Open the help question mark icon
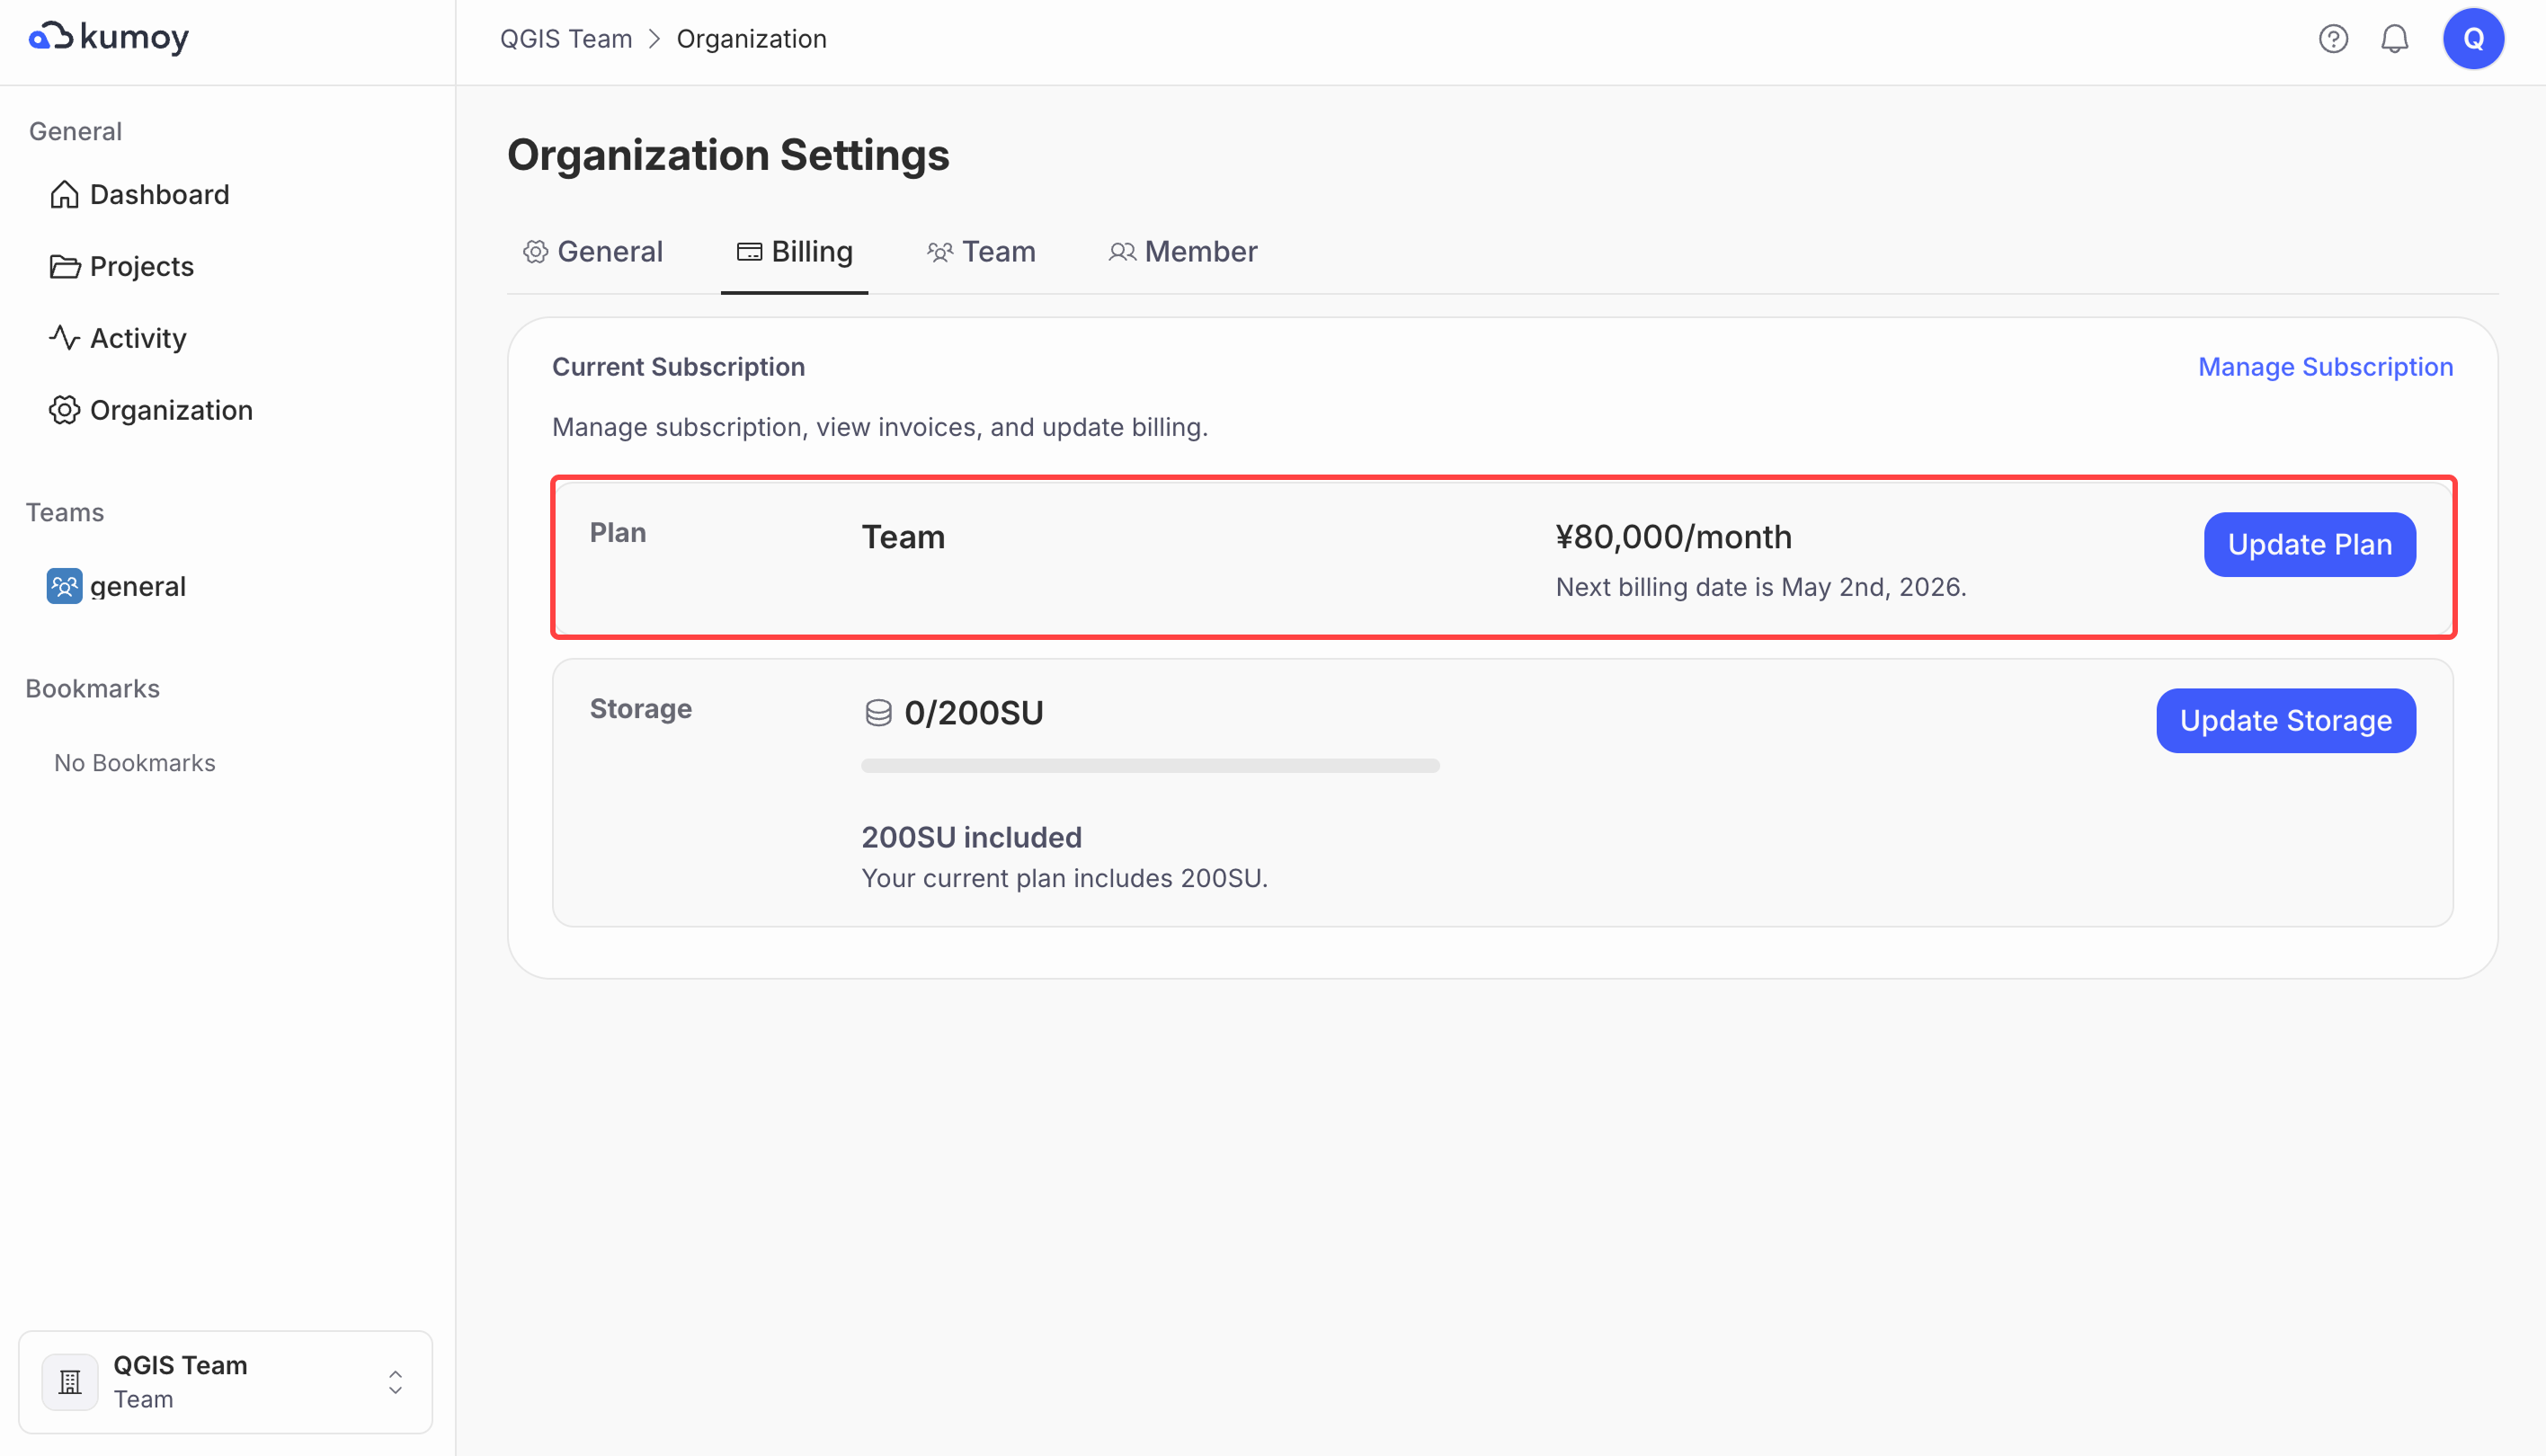This screenshot has width=2546, height=1456. click(2333, 39)
